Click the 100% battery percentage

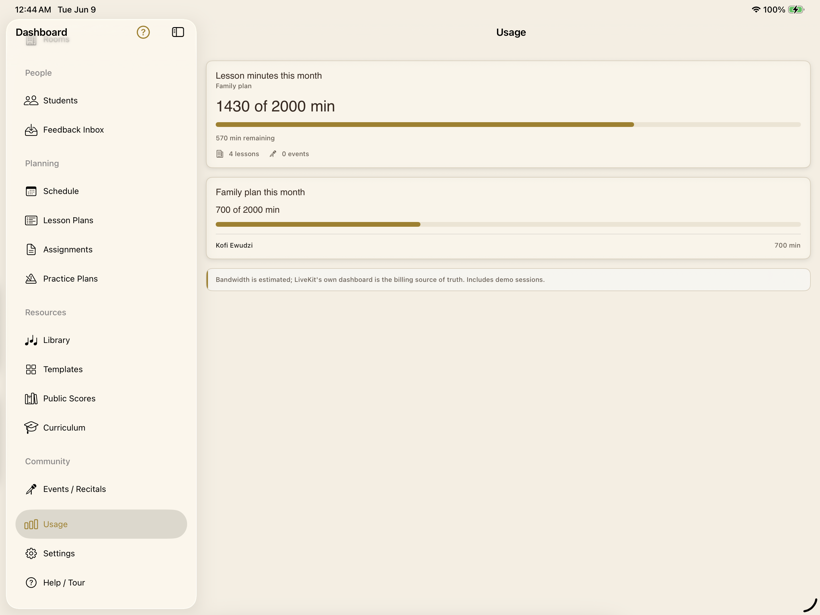774,9
